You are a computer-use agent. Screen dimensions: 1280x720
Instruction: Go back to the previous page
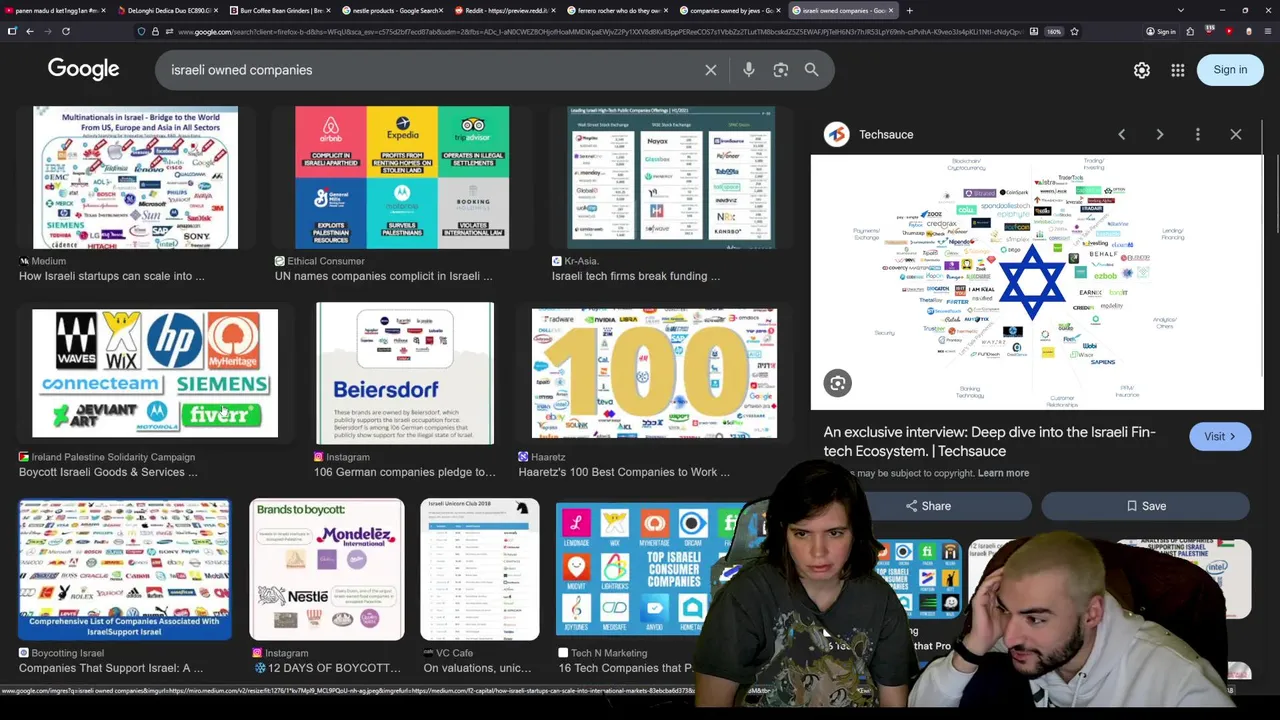30,31
